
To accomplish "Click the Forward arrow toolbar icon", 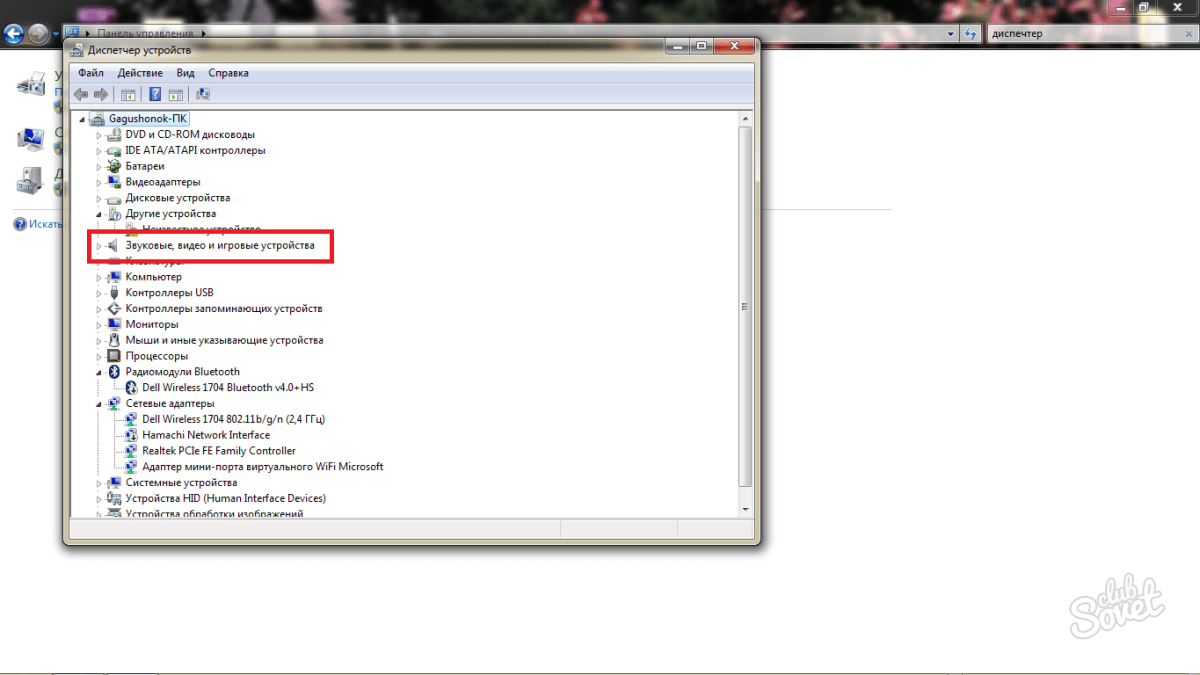I will point(100,94).
